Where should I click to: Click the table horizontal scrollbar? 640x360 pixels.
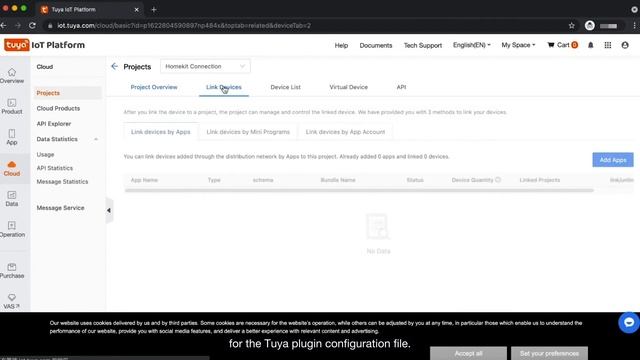pos(359,190)
